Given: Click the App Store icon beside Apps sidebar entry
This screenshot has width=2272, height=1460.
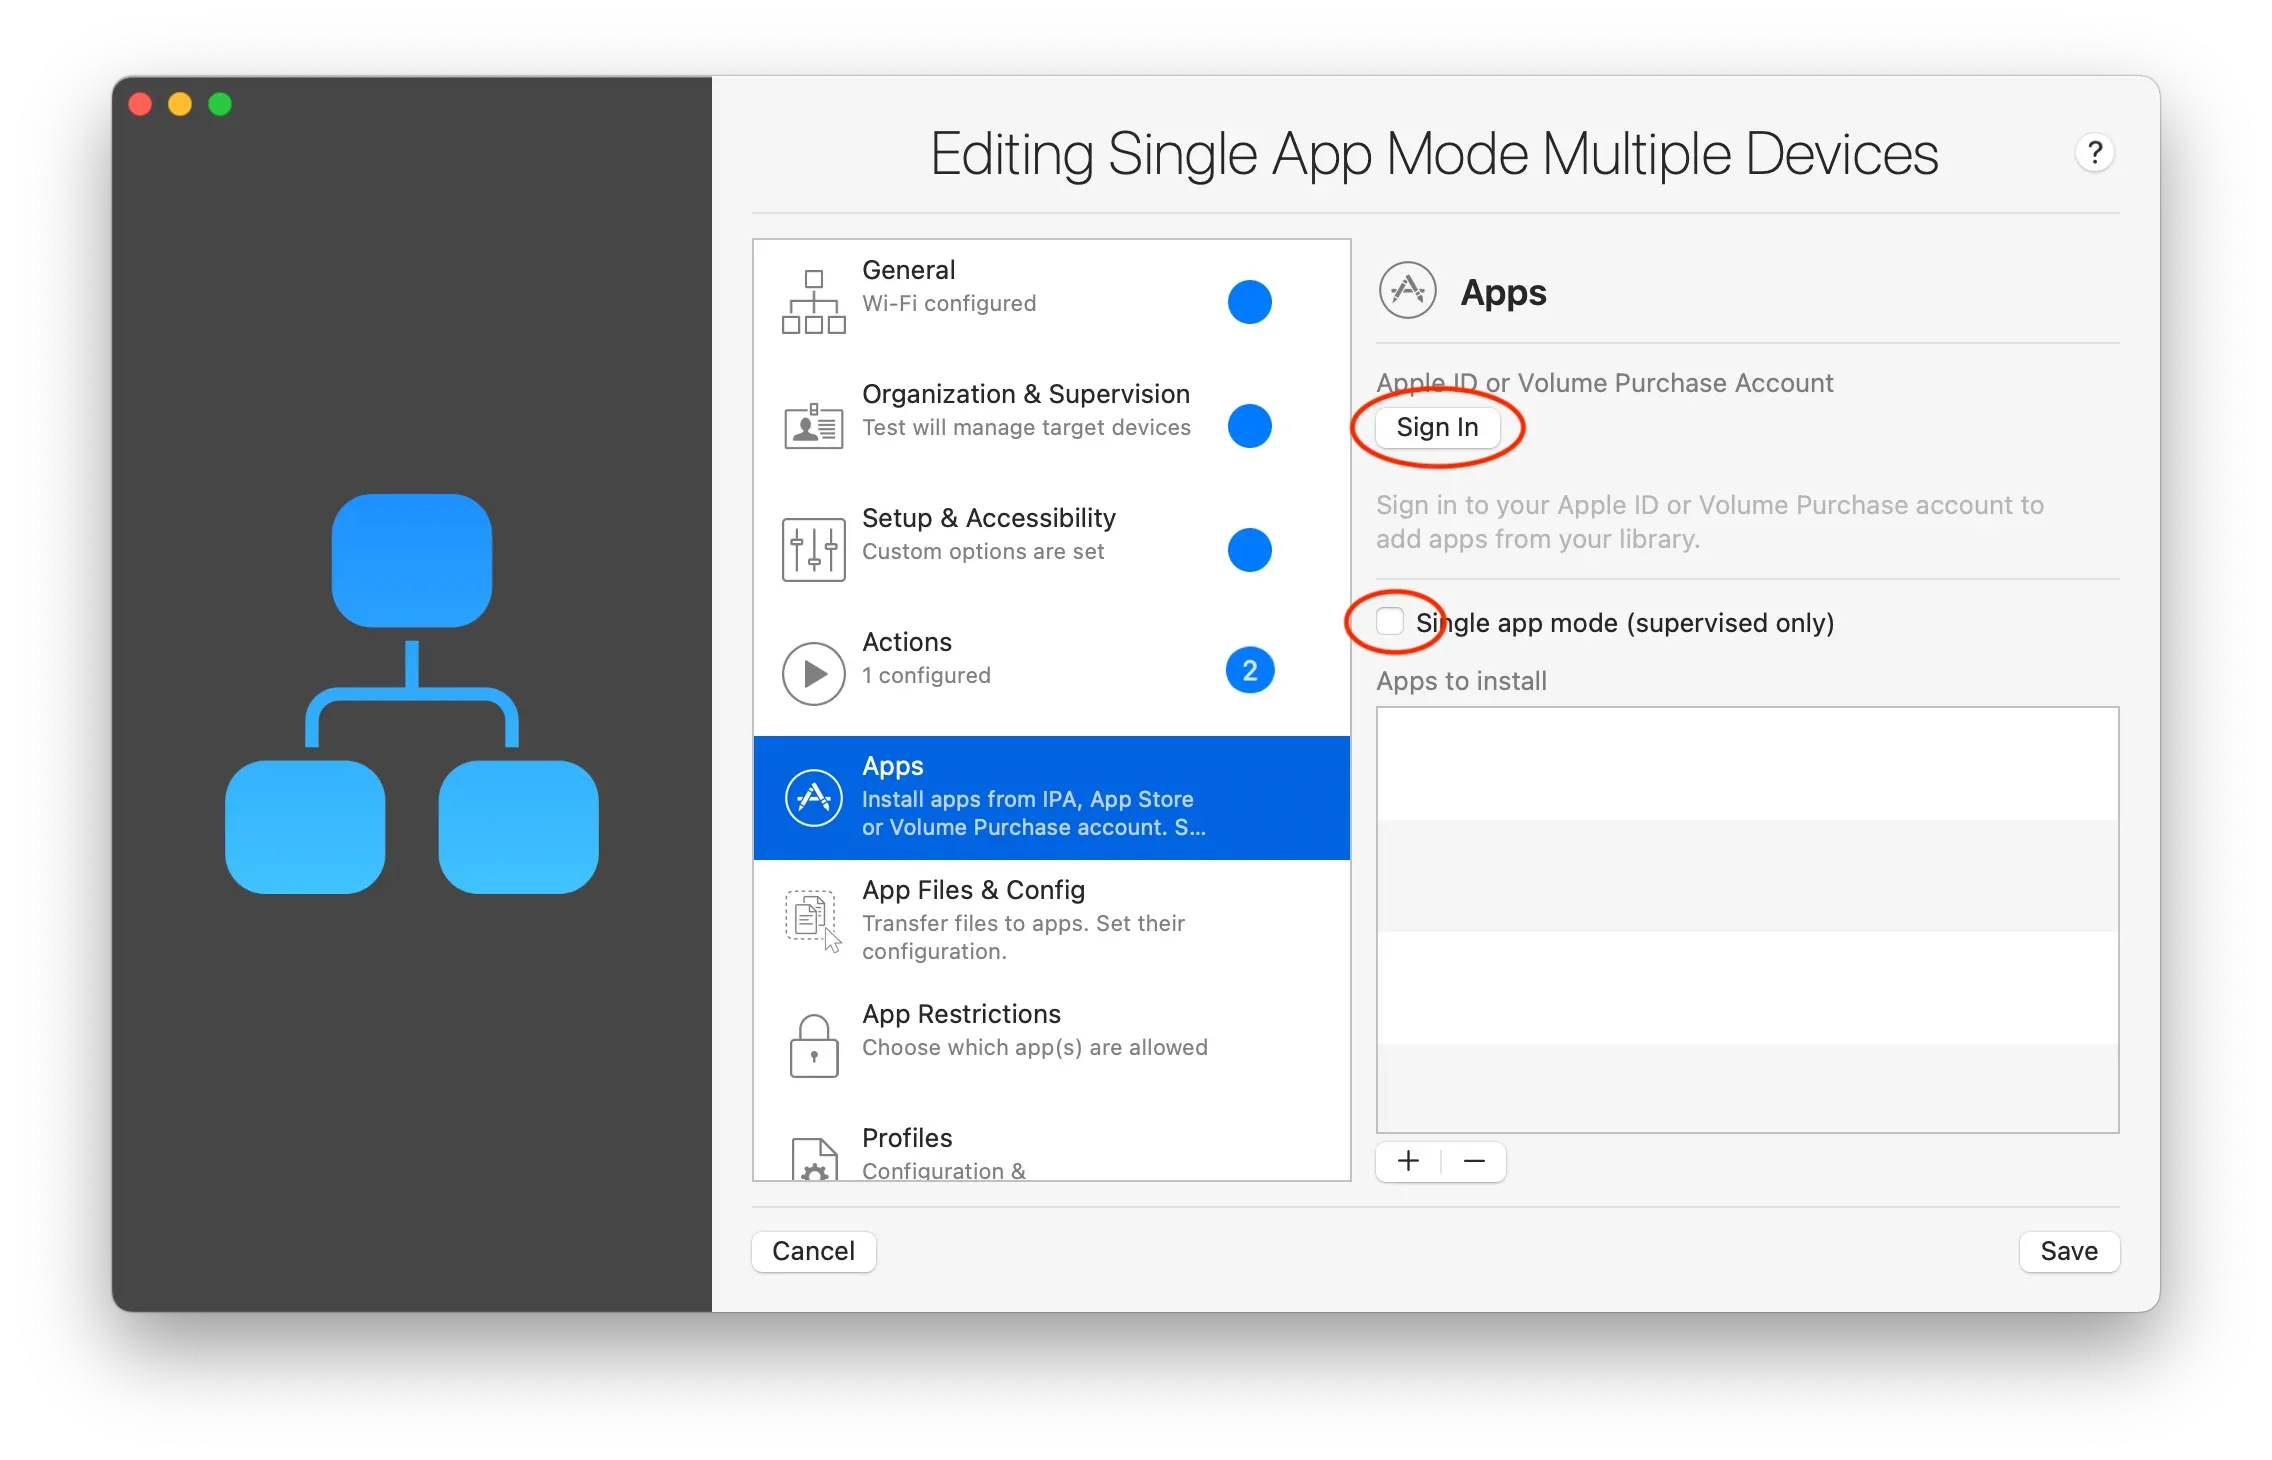Looking at the screenshot, I should click(812, 797).
